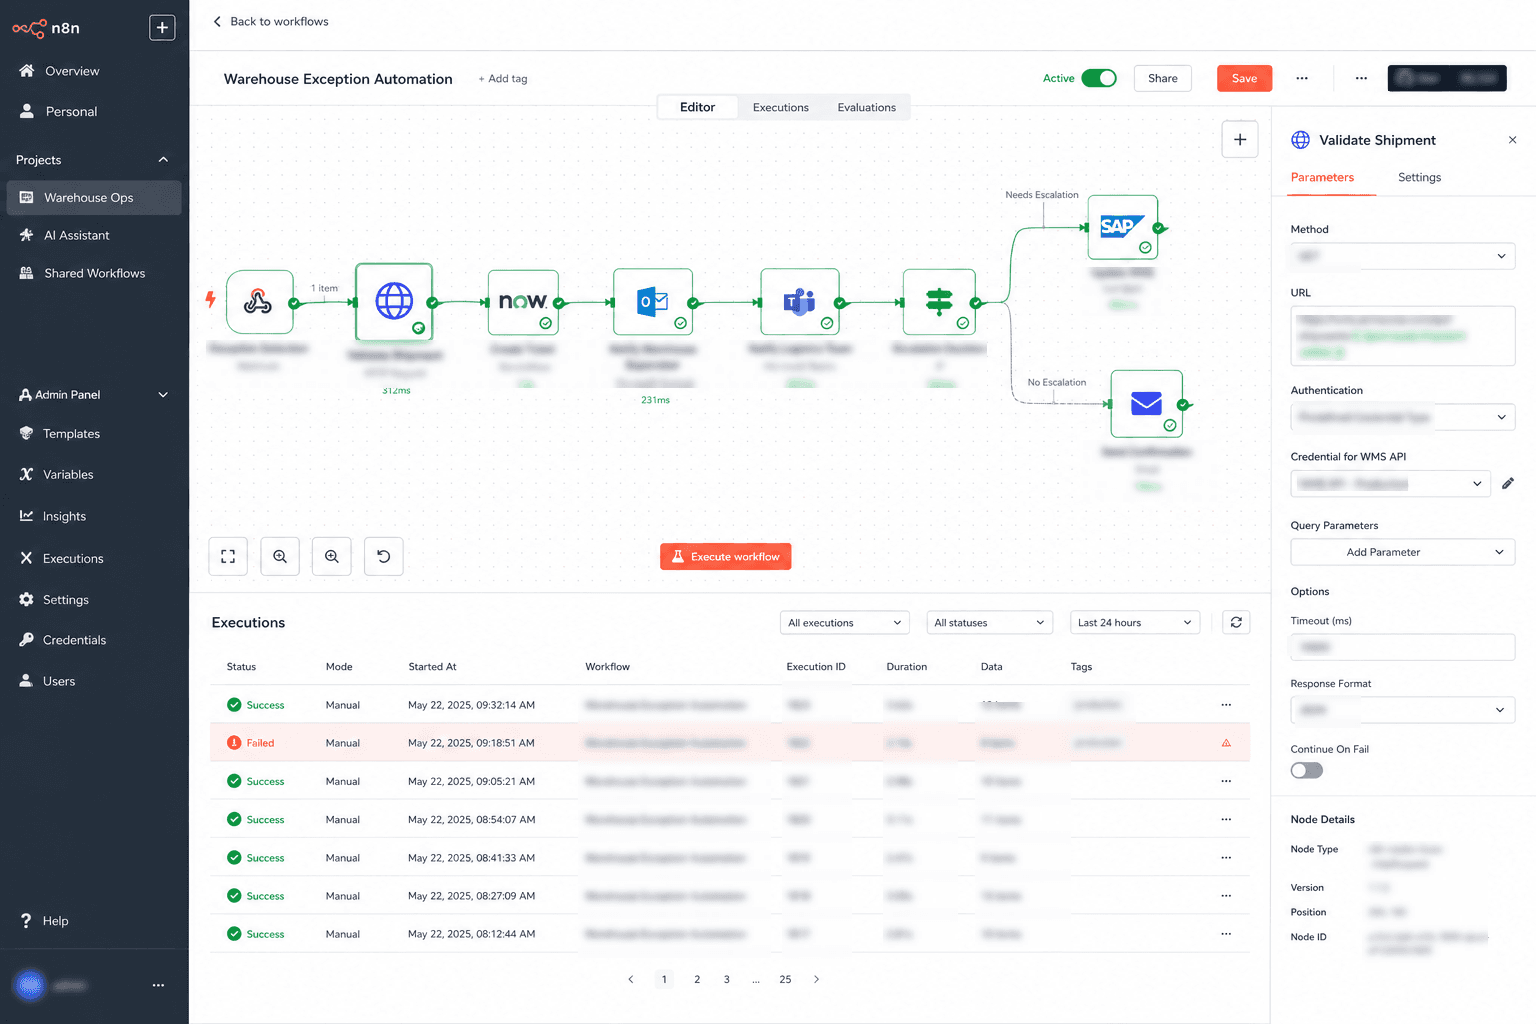Open the Credential for WMS API dropdown
The image size is (1536, 1024).
click(x=1390, y=484)
